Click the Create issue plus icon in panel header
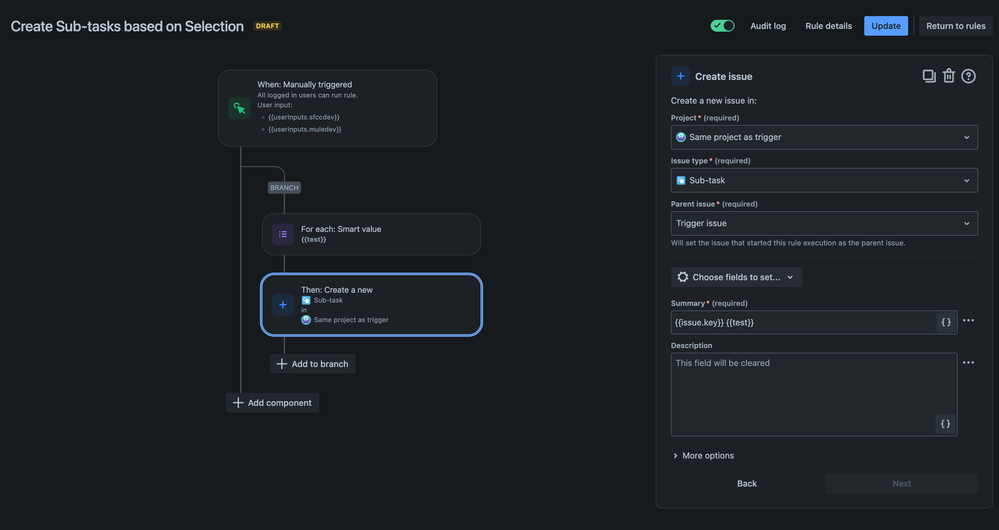999x530 pixels. [681, 76]
